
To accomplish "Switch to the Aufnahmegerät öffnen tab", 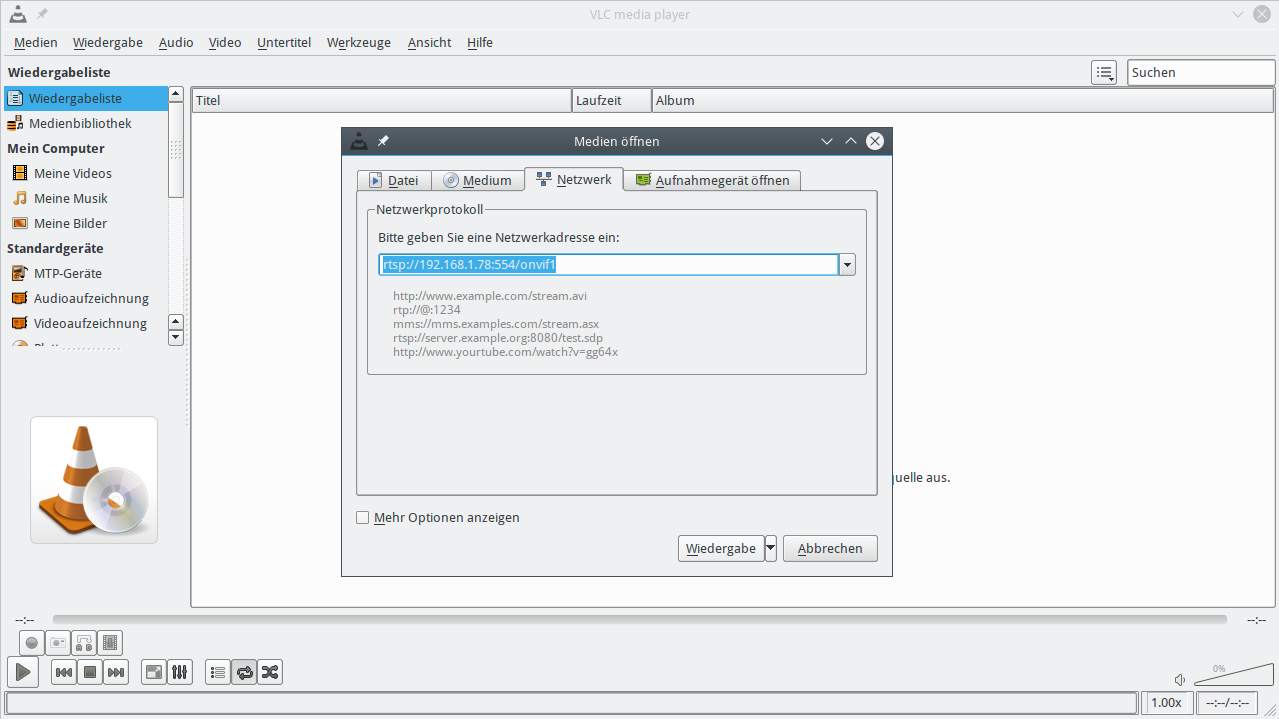I will [x=712, y=180].
